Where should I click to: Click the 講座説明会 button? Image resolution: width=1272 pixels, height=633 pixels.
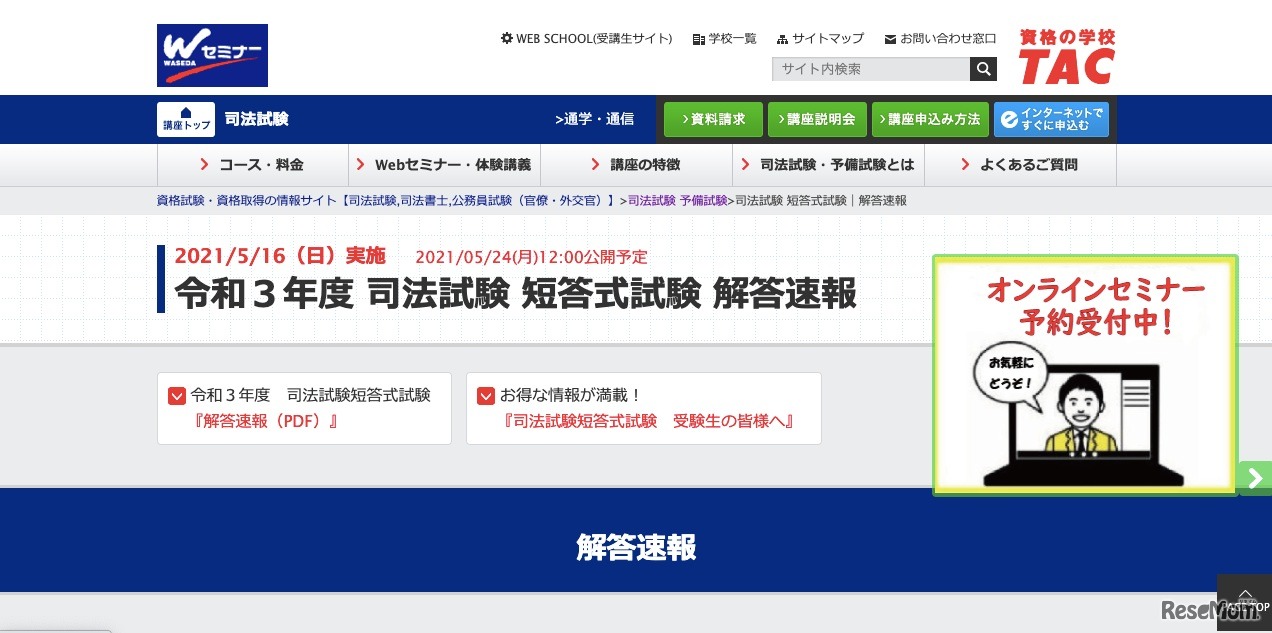[x=816, y=119]
